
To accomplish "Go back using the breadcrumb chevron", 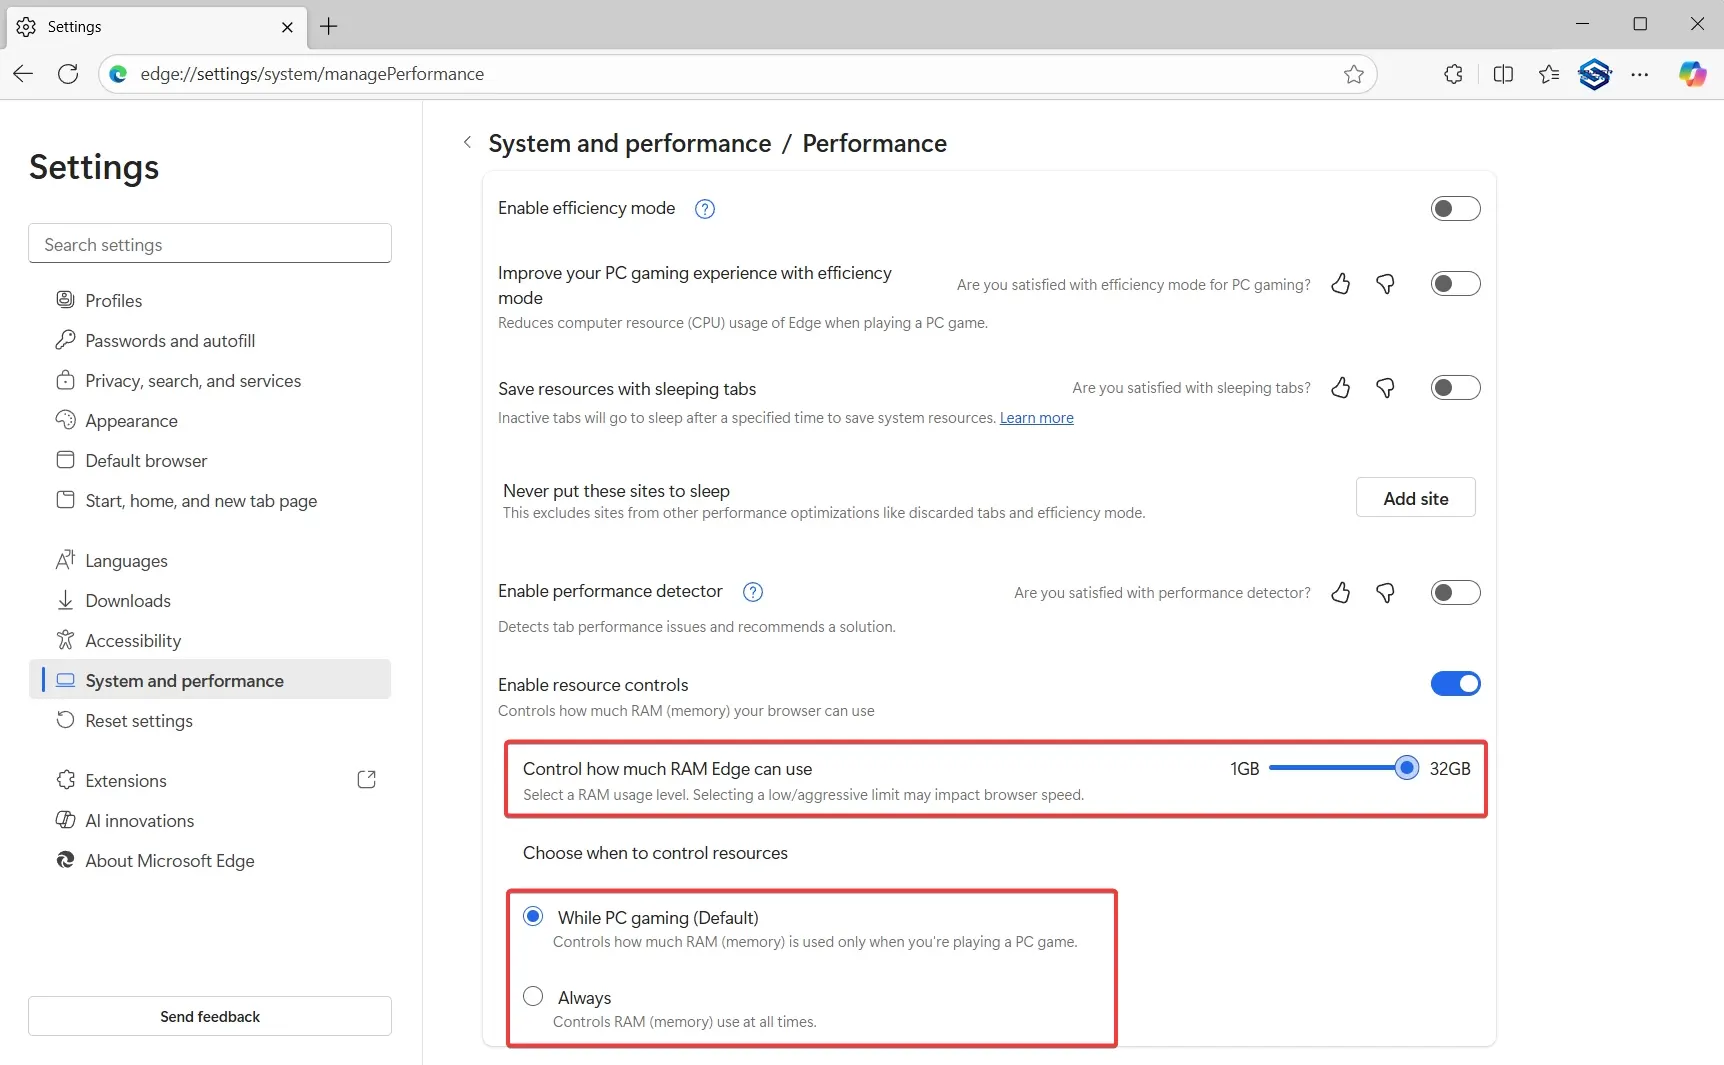I will [x=466, y=143].
